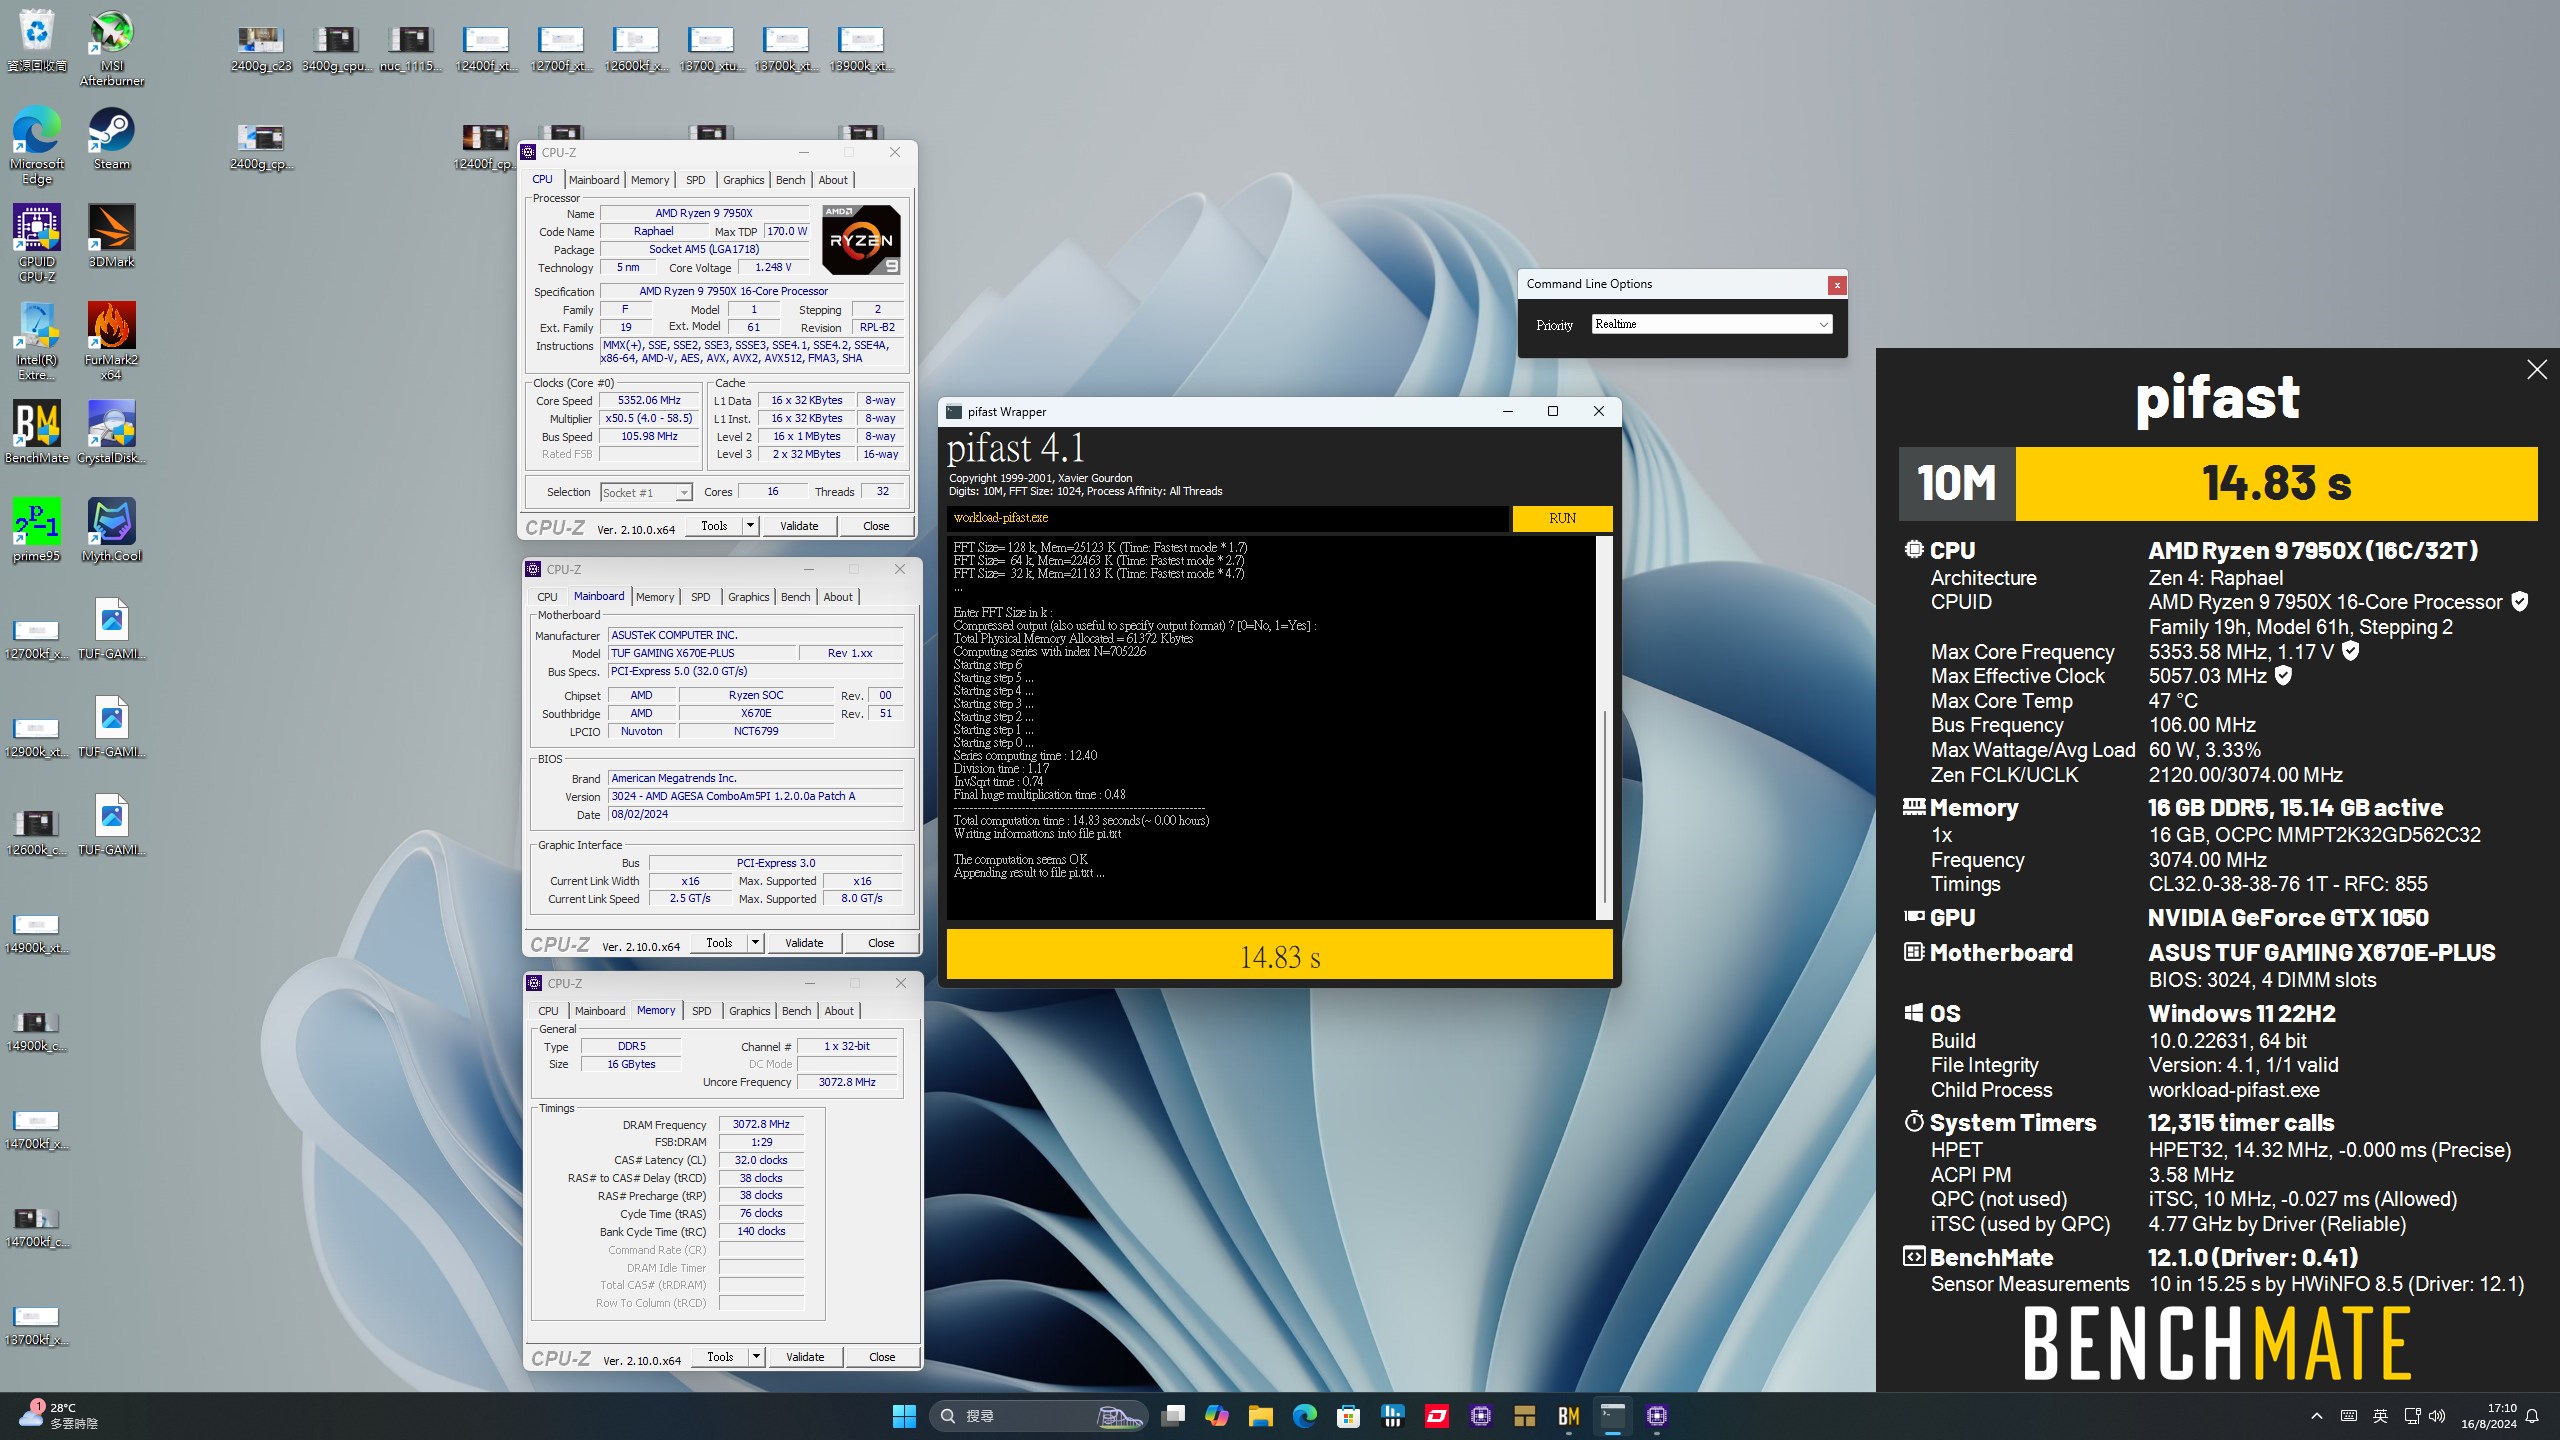2560x1440 pixels.
Task: Click the DRAM Frequency 3072.8 MHz value
Action: pos(761,1124)
